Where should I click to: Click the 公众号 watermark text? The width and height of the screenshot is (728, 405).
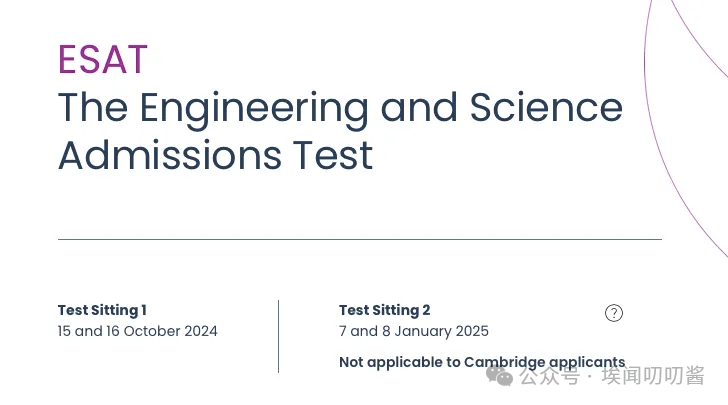(550, 376)
